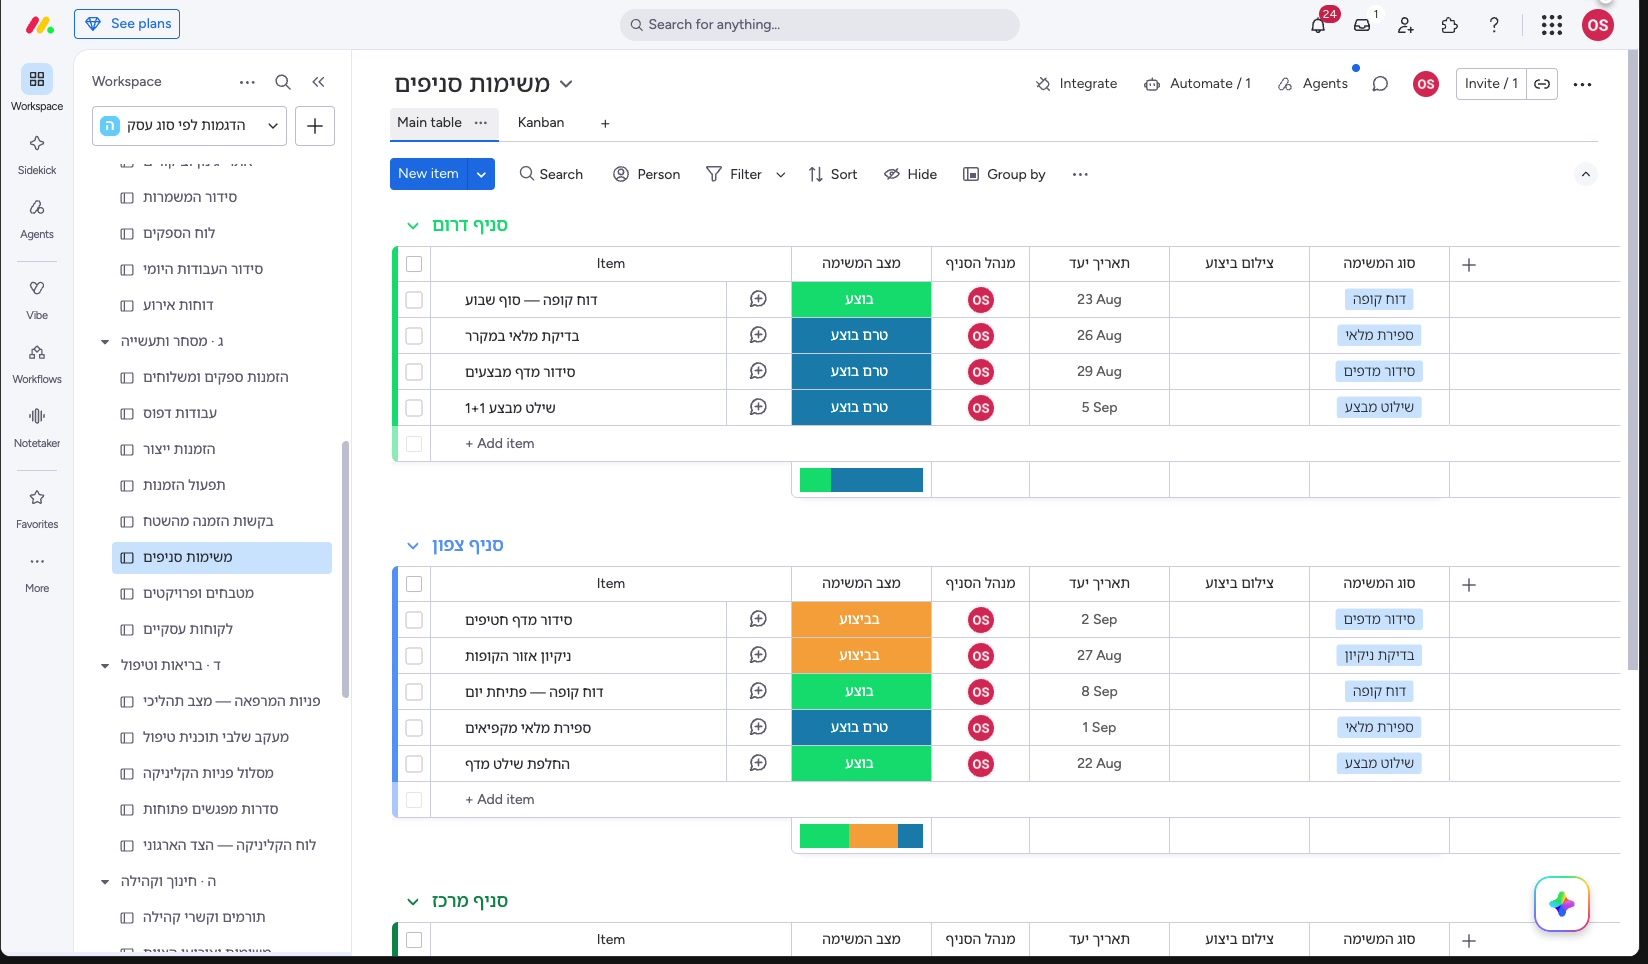Open the status cell of סידור מדף חטיפים
Viewport: 1648px width, 964px height.
pyautogui.click(x=861, y=620)
